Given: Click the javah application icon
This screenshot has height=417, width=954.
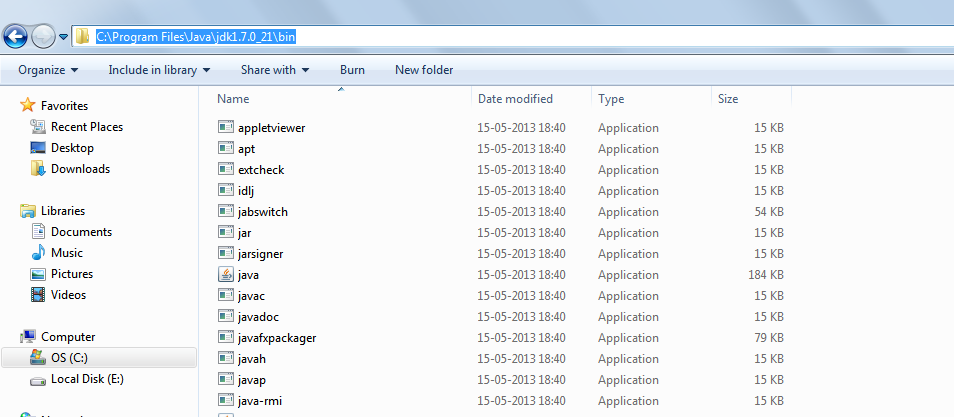Looking at the screenshot, I should pyautogui.click(x=226, y=358).
